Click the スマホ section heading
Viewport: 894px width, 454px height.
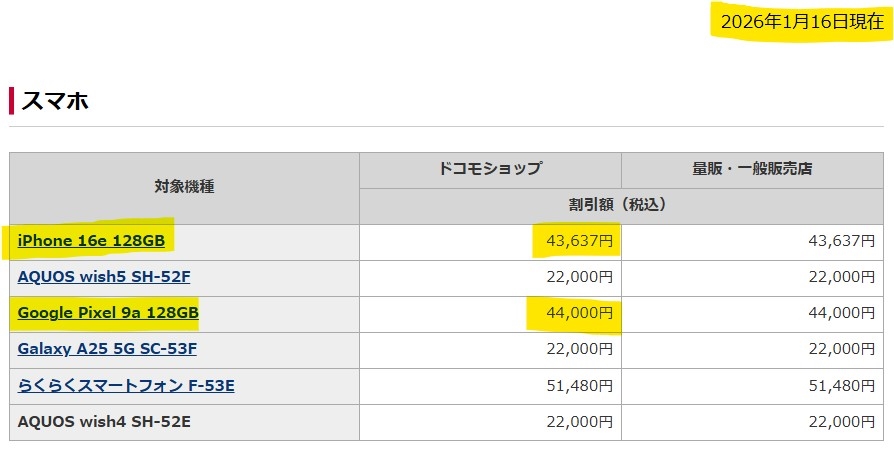(55, 101)
